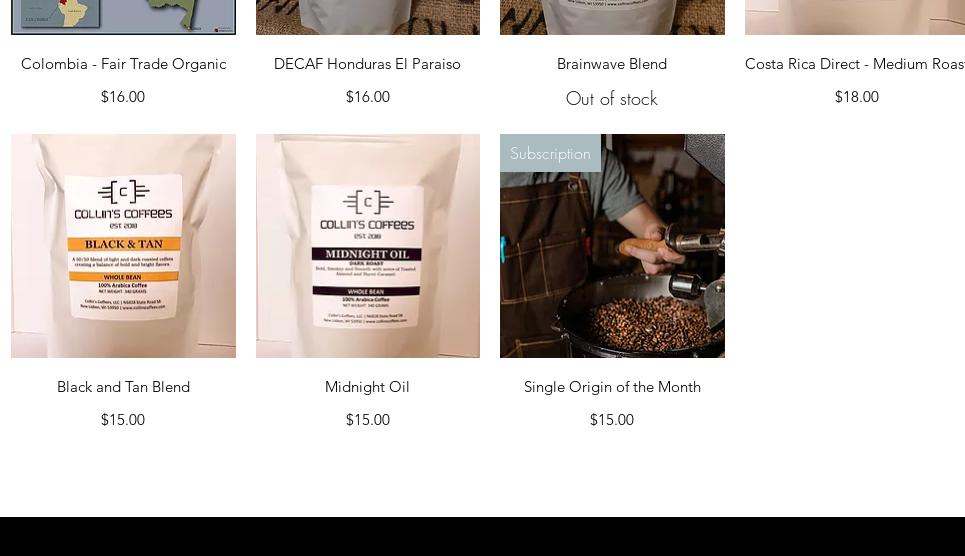This screenshot has width=965, height=556.
Task: Open the Brainwave Blend bag image
Action: (x=612, y=17)
